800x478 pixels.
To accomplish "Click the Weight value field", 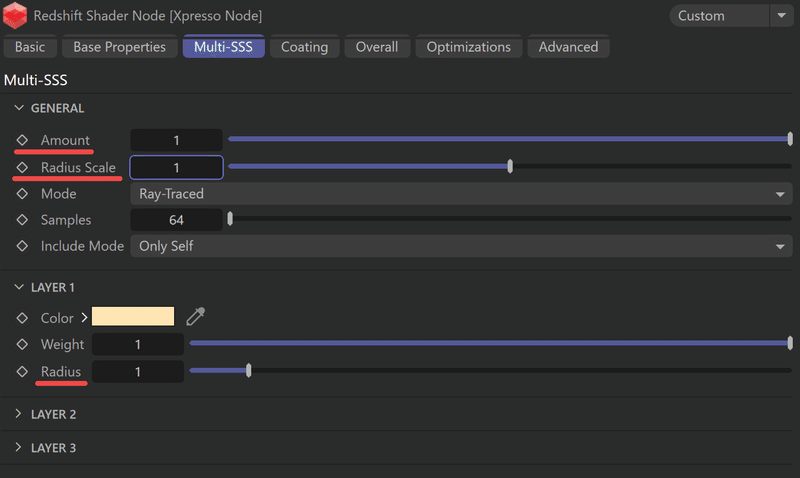I will [138, 344].
